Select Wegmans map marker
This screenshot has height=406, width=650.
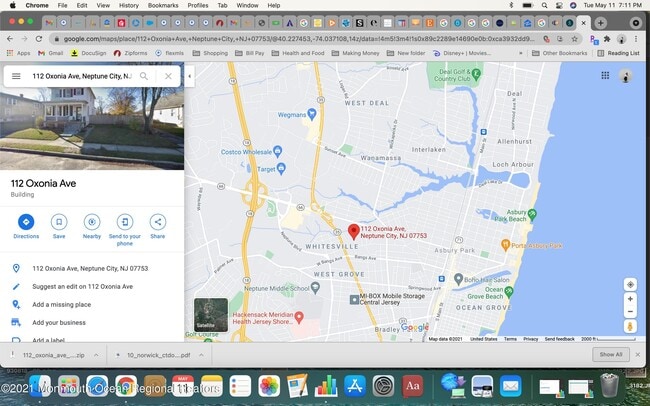click(312, 114)
